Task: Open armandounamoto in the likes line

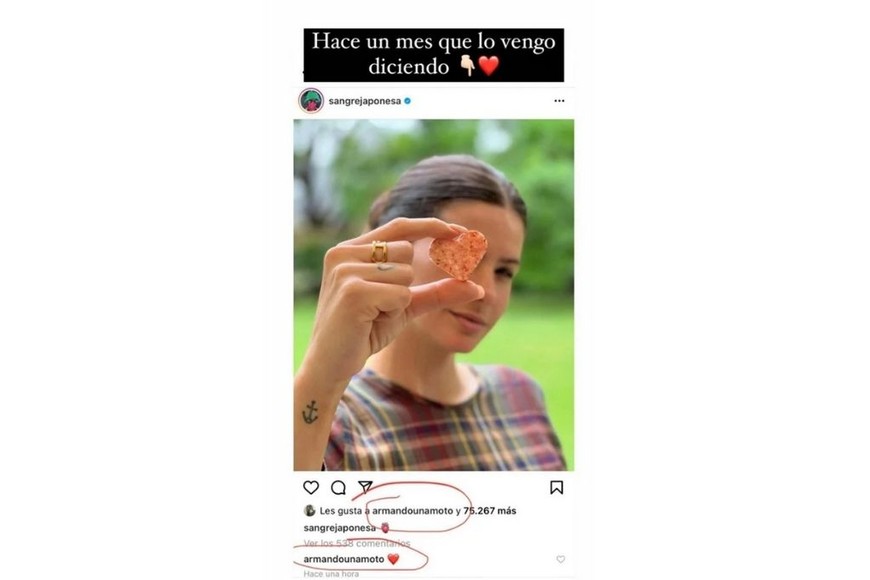Action: [x=412, y=511]
